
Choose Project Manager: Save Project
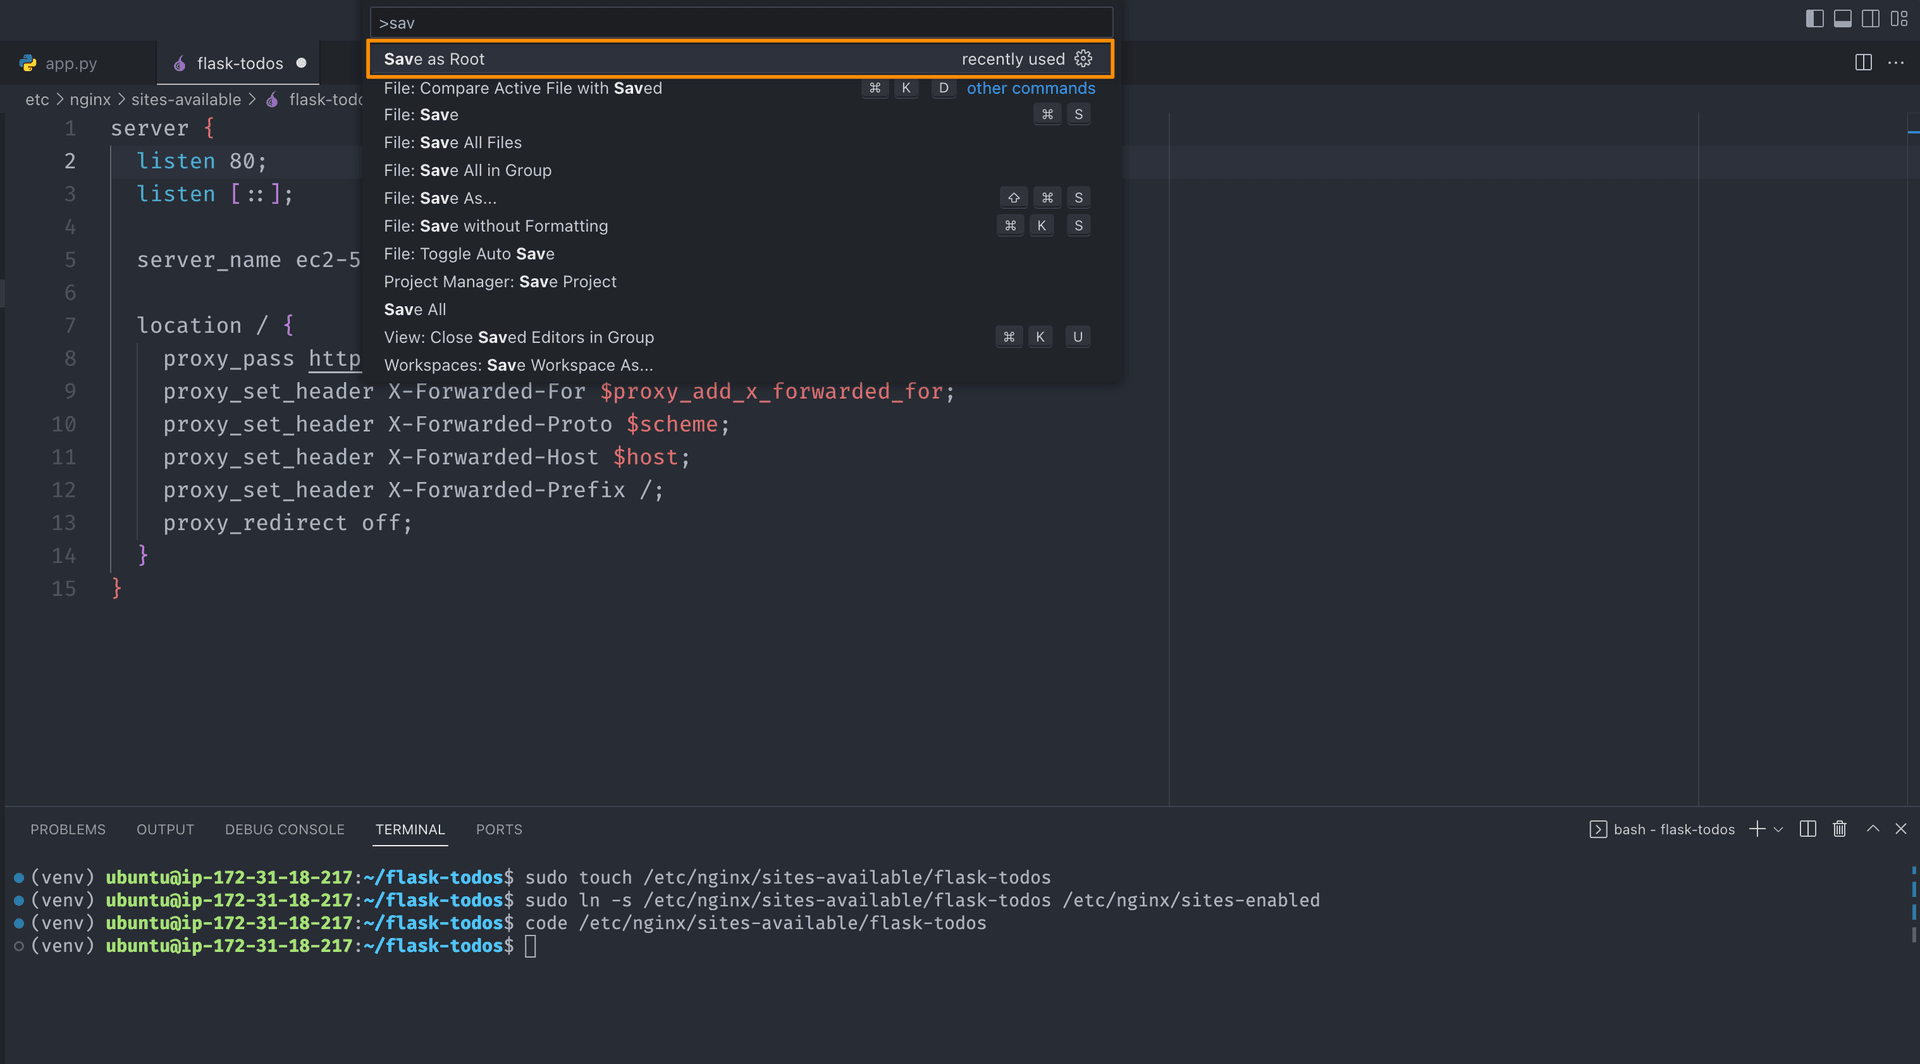741,282
